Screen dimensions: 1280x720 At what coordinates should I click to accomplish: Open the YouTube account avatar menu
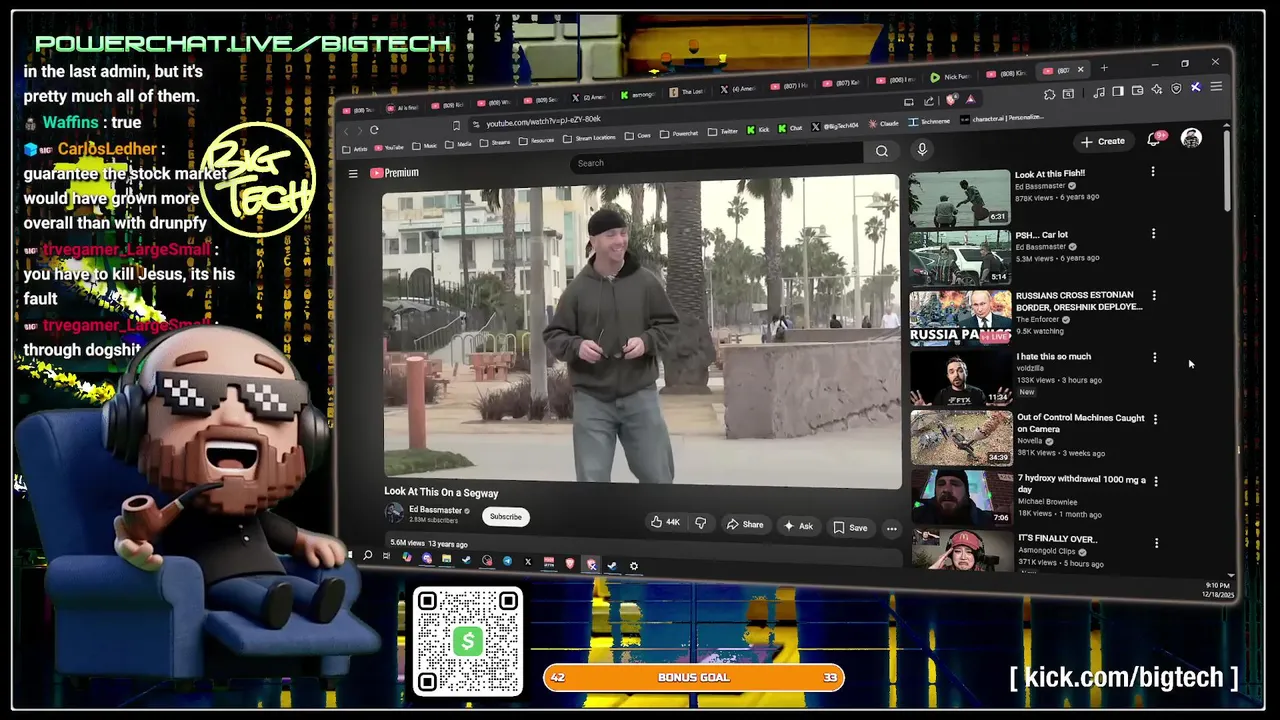(1191, 138)
